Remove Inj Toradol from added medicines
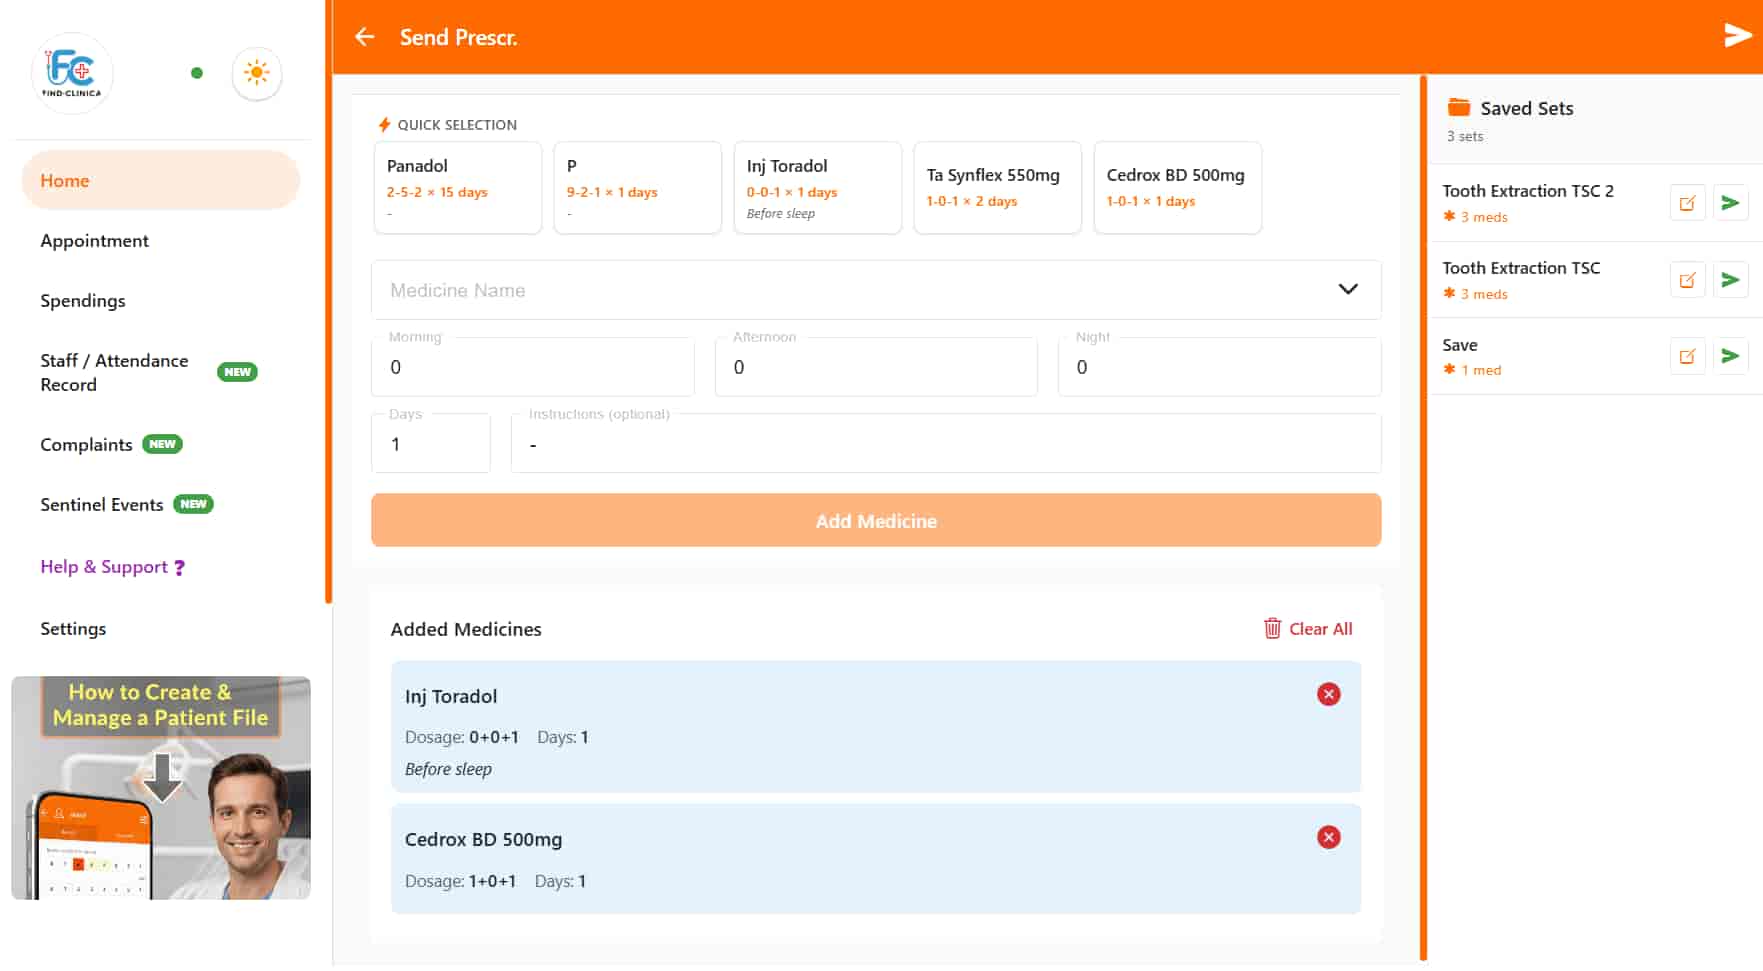 coord(1328,695)
